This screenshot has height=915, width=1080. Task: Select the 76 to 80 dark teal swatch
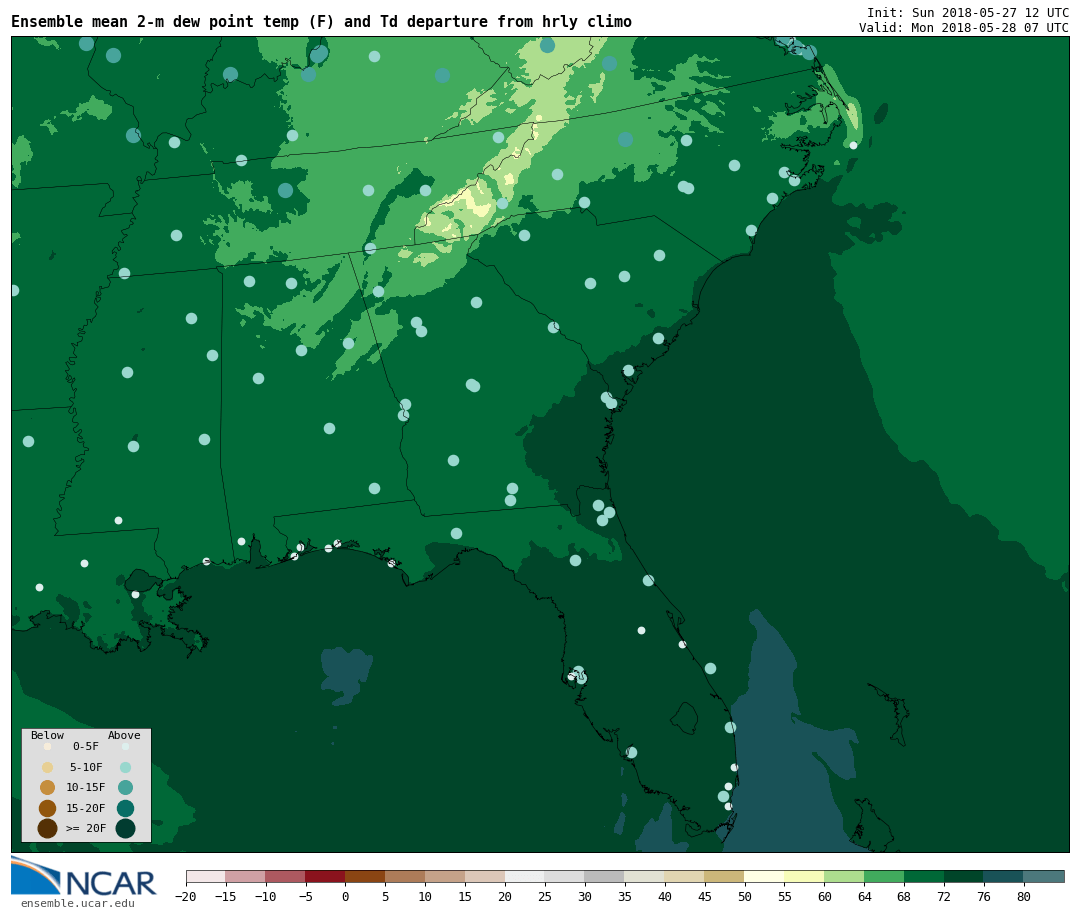(x=1005, y=876)
